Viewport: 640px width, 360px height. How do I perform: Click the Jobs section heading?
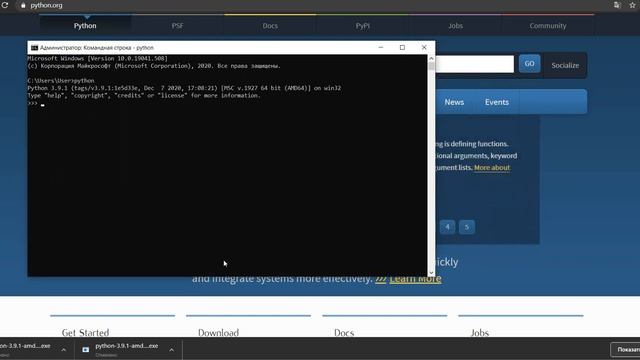click(x=480, y=333)
